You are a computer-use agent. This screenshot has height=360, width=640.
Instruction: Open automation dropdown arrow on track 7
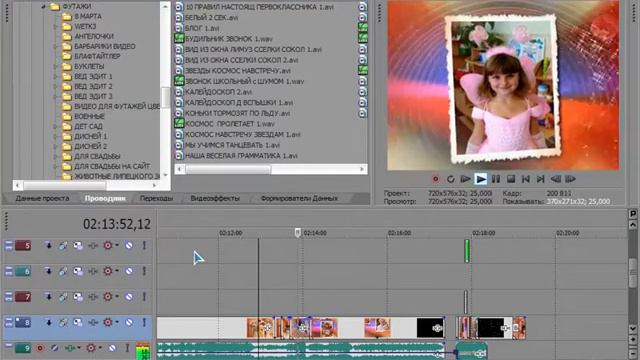pos(117,297)
